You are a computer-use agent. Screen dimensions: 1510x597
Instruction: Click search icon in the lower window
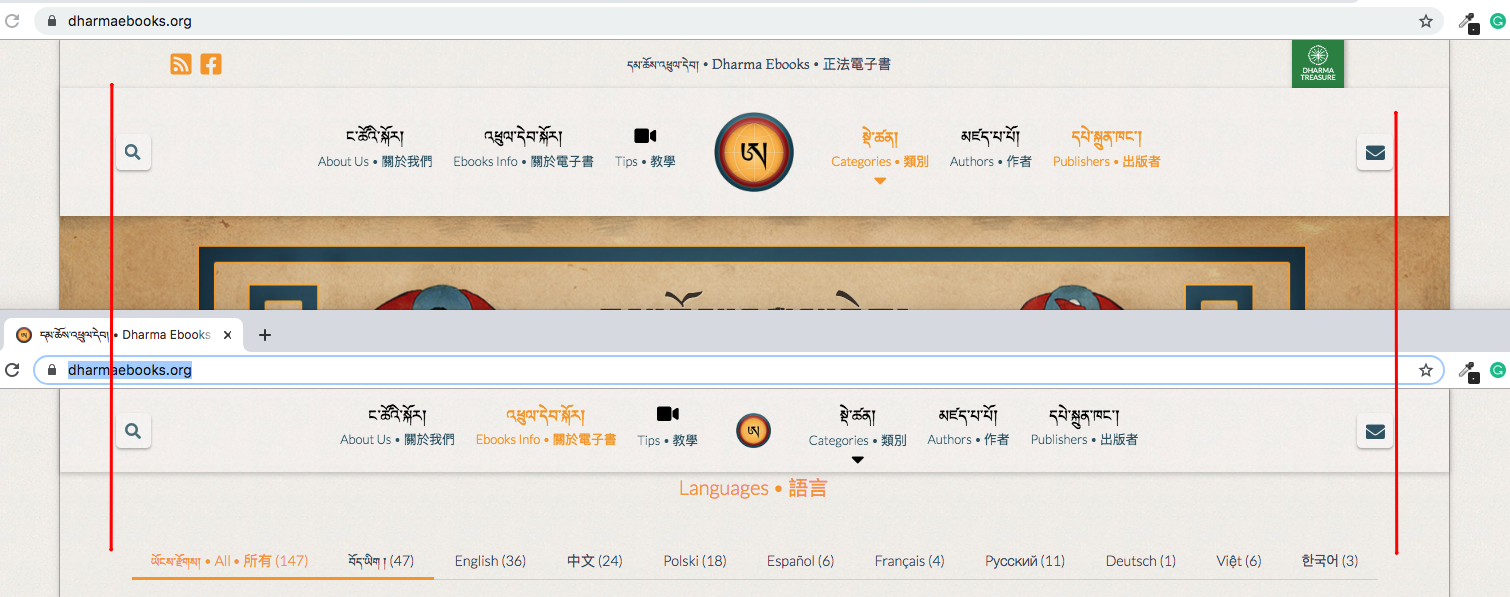(x=133, y=431)
